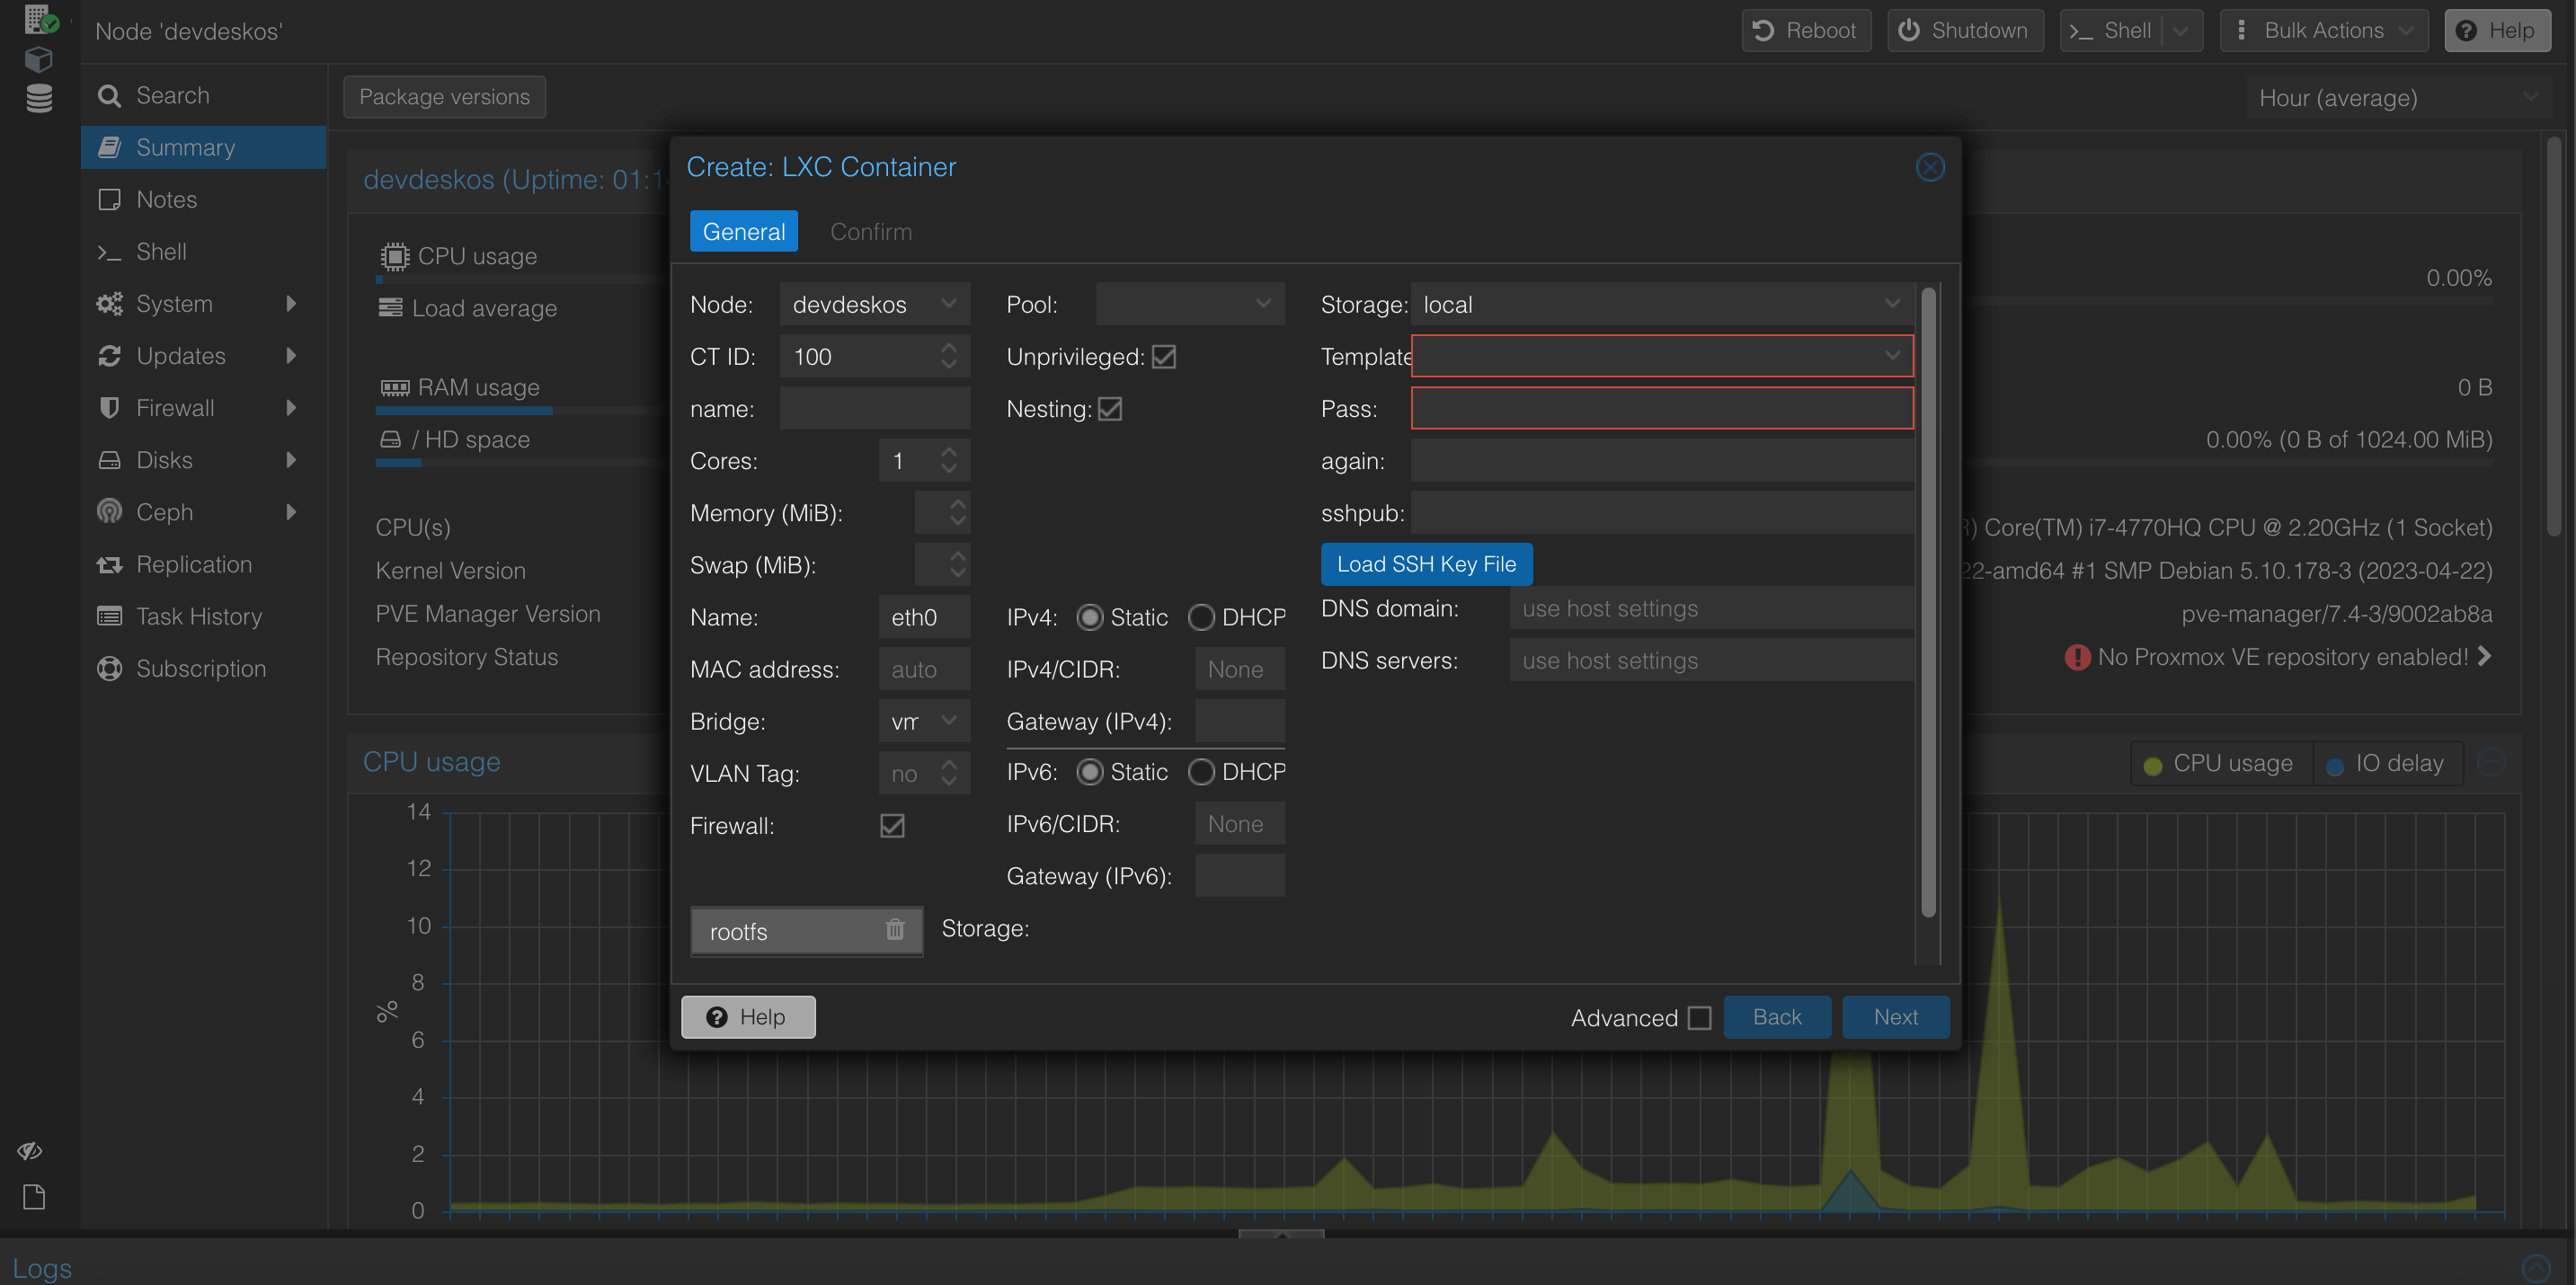Expand the Shell button dropdown arrow
This screenshot has height=1285, width=2576.
click(x=2180, y=31)
